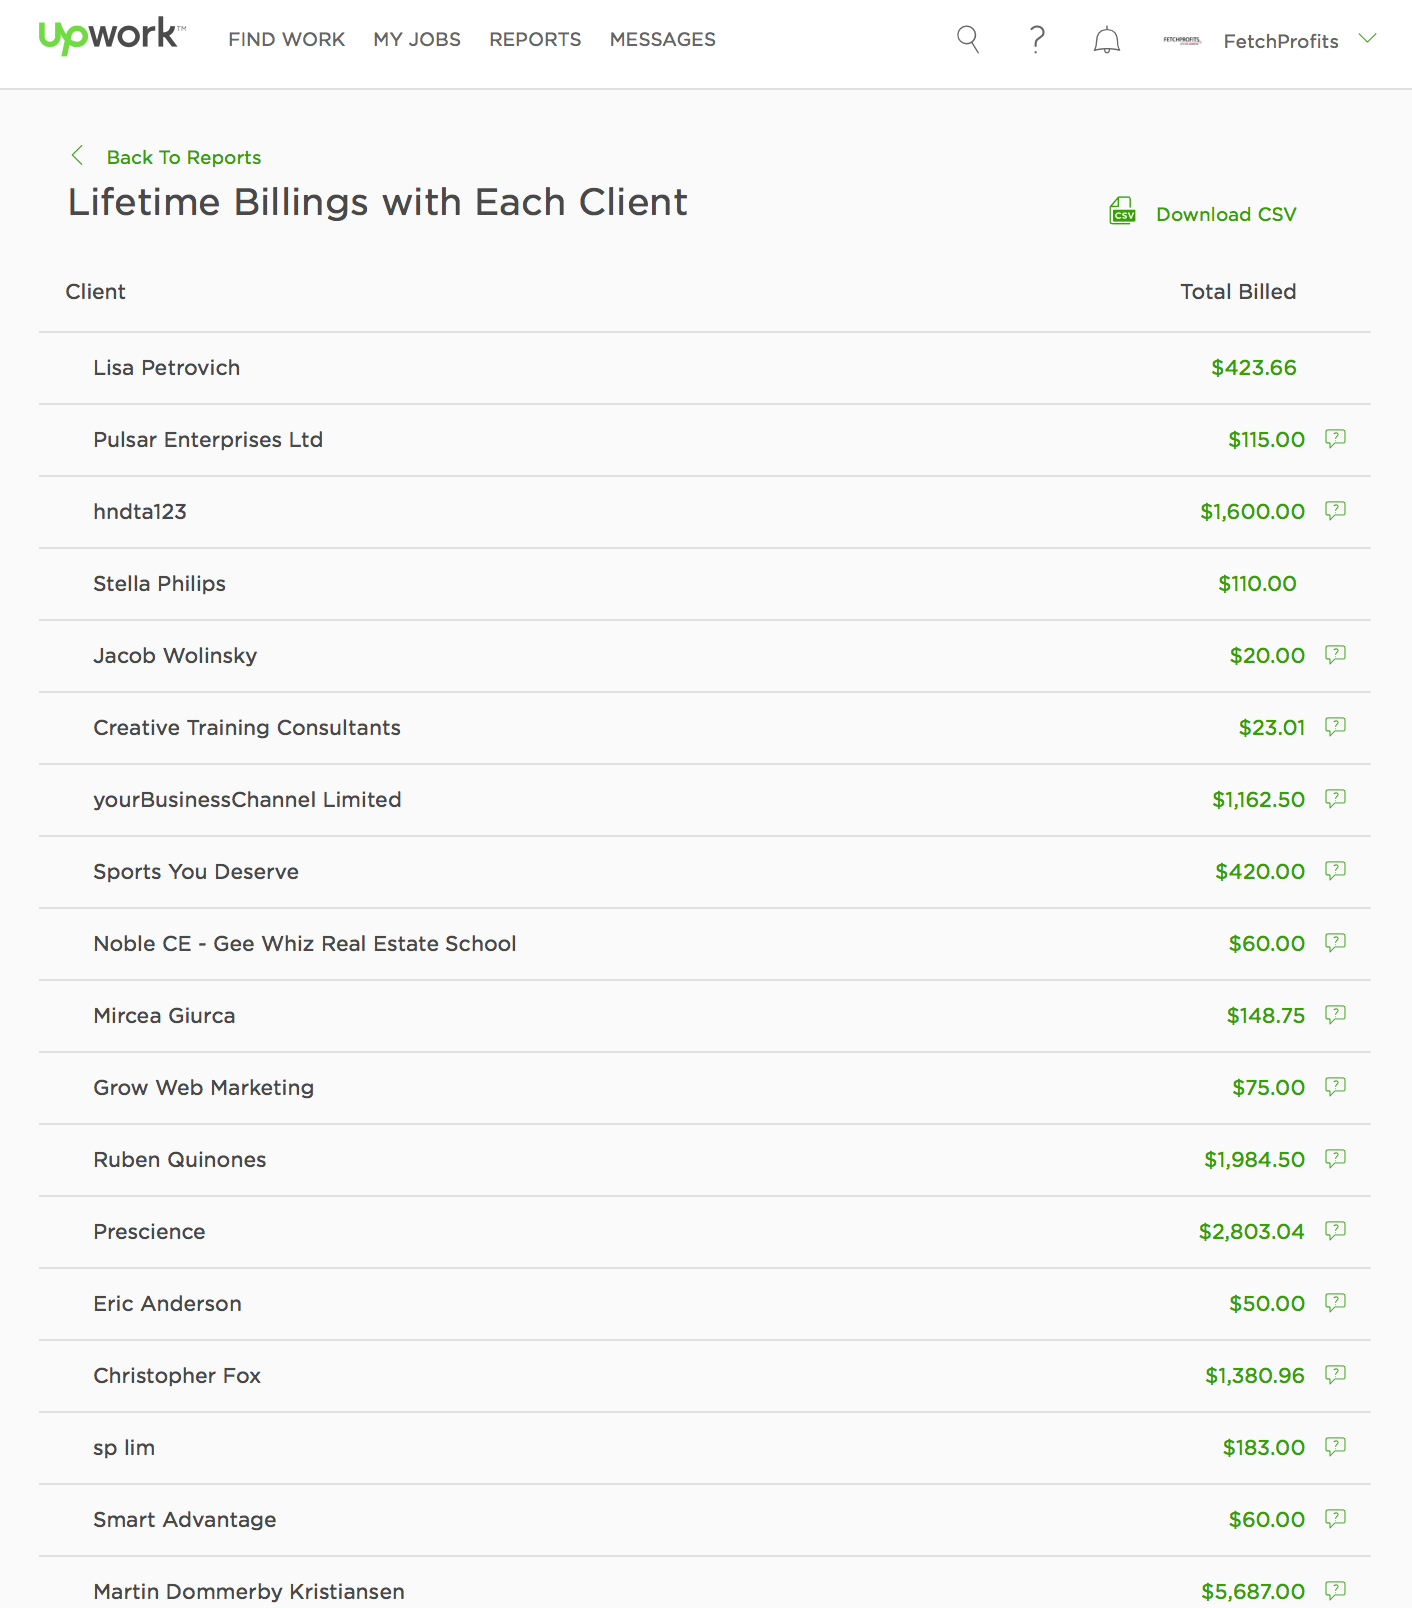Select the Lisa Petrovich client name

[x=166, y=368]
